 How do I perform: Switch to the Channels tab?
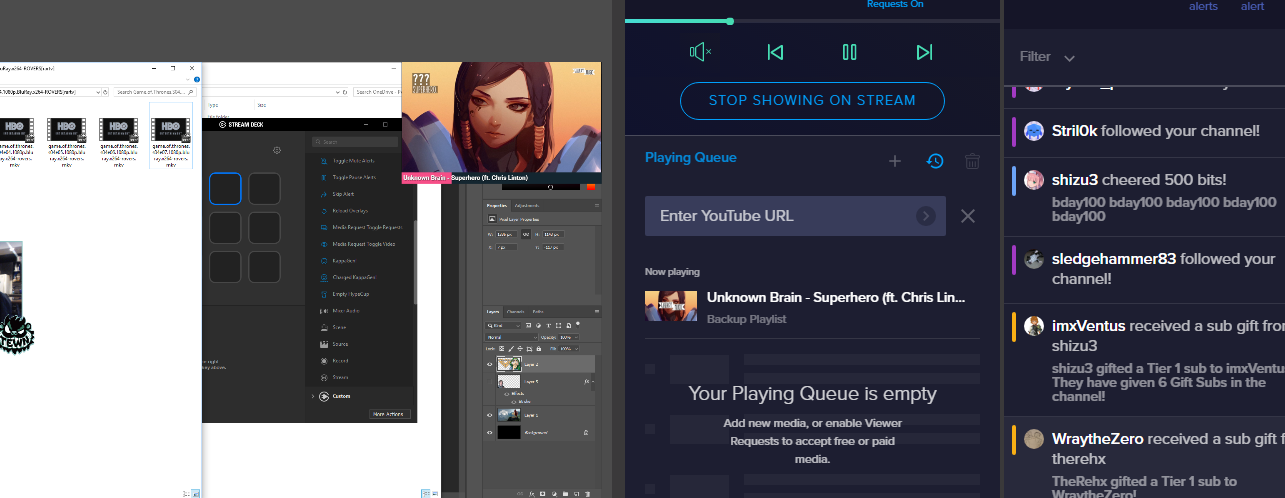[515, 312]
